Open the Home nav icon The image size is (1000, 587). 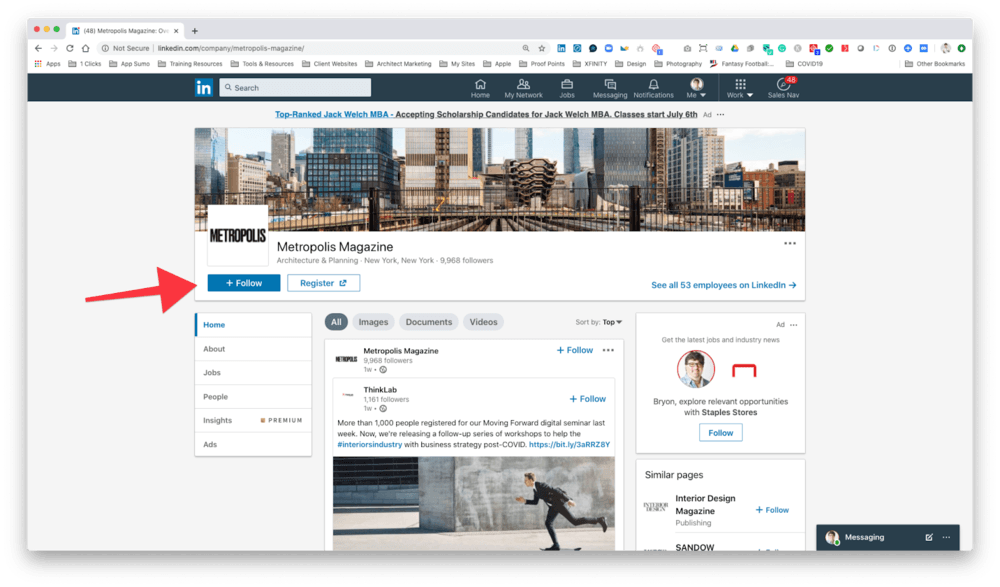480,88
